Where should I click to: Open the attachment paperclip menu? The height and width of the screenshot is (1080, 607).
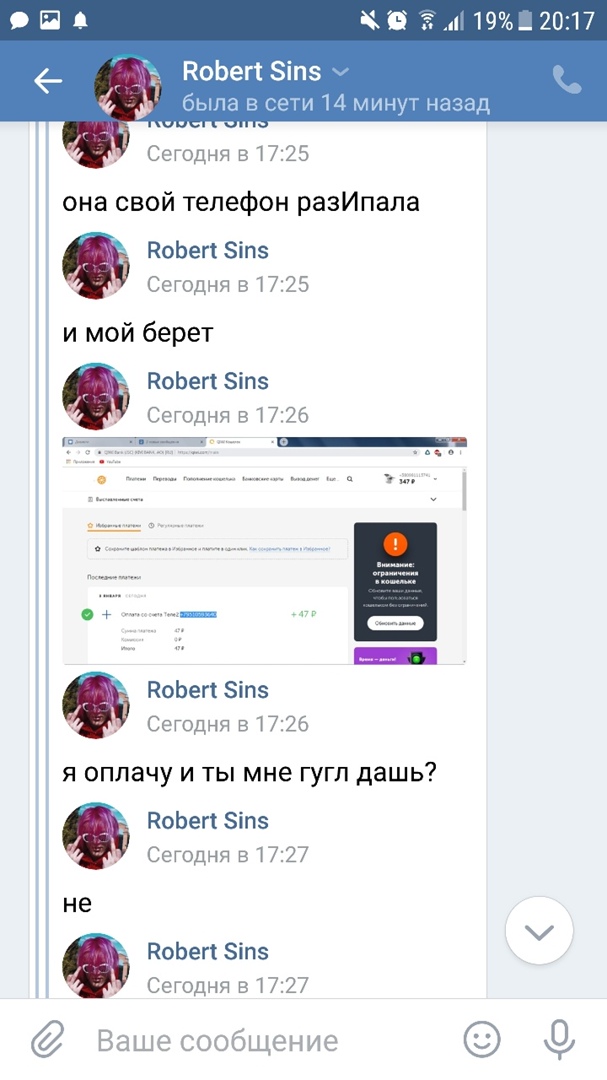(x=48, y=1039)
